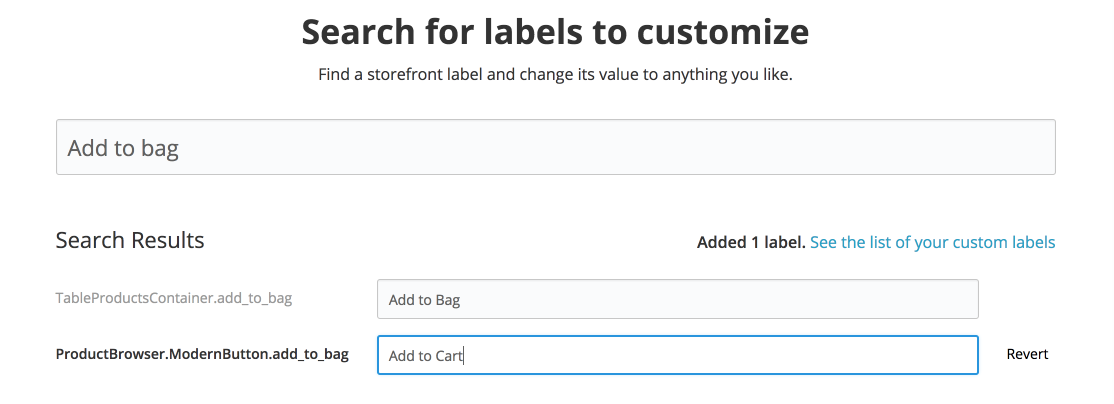
Task: Click the input containing 'Add to Bag'
Action: (677, 299)
